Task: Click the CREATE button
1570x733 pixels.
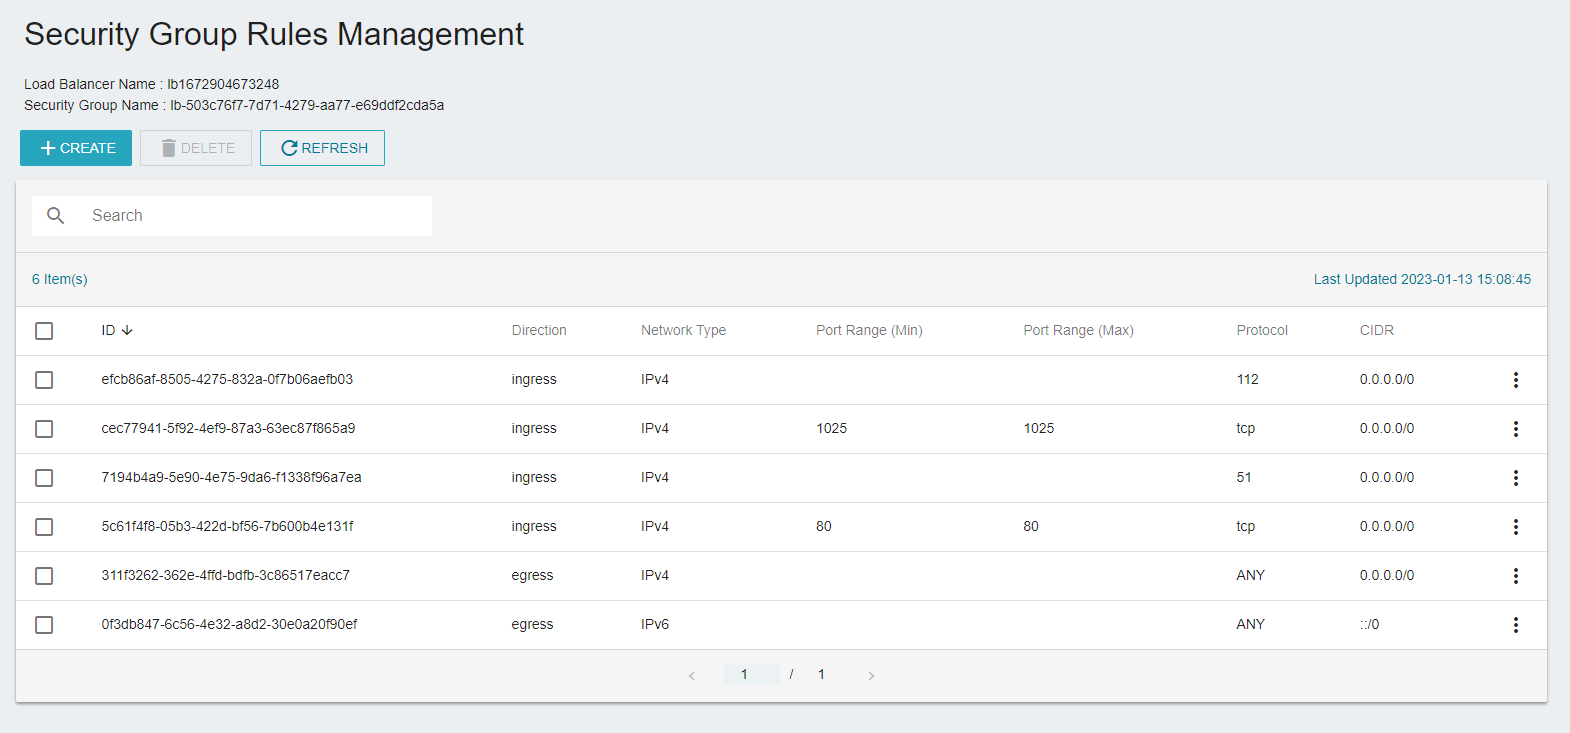Action: coord(76,148)
